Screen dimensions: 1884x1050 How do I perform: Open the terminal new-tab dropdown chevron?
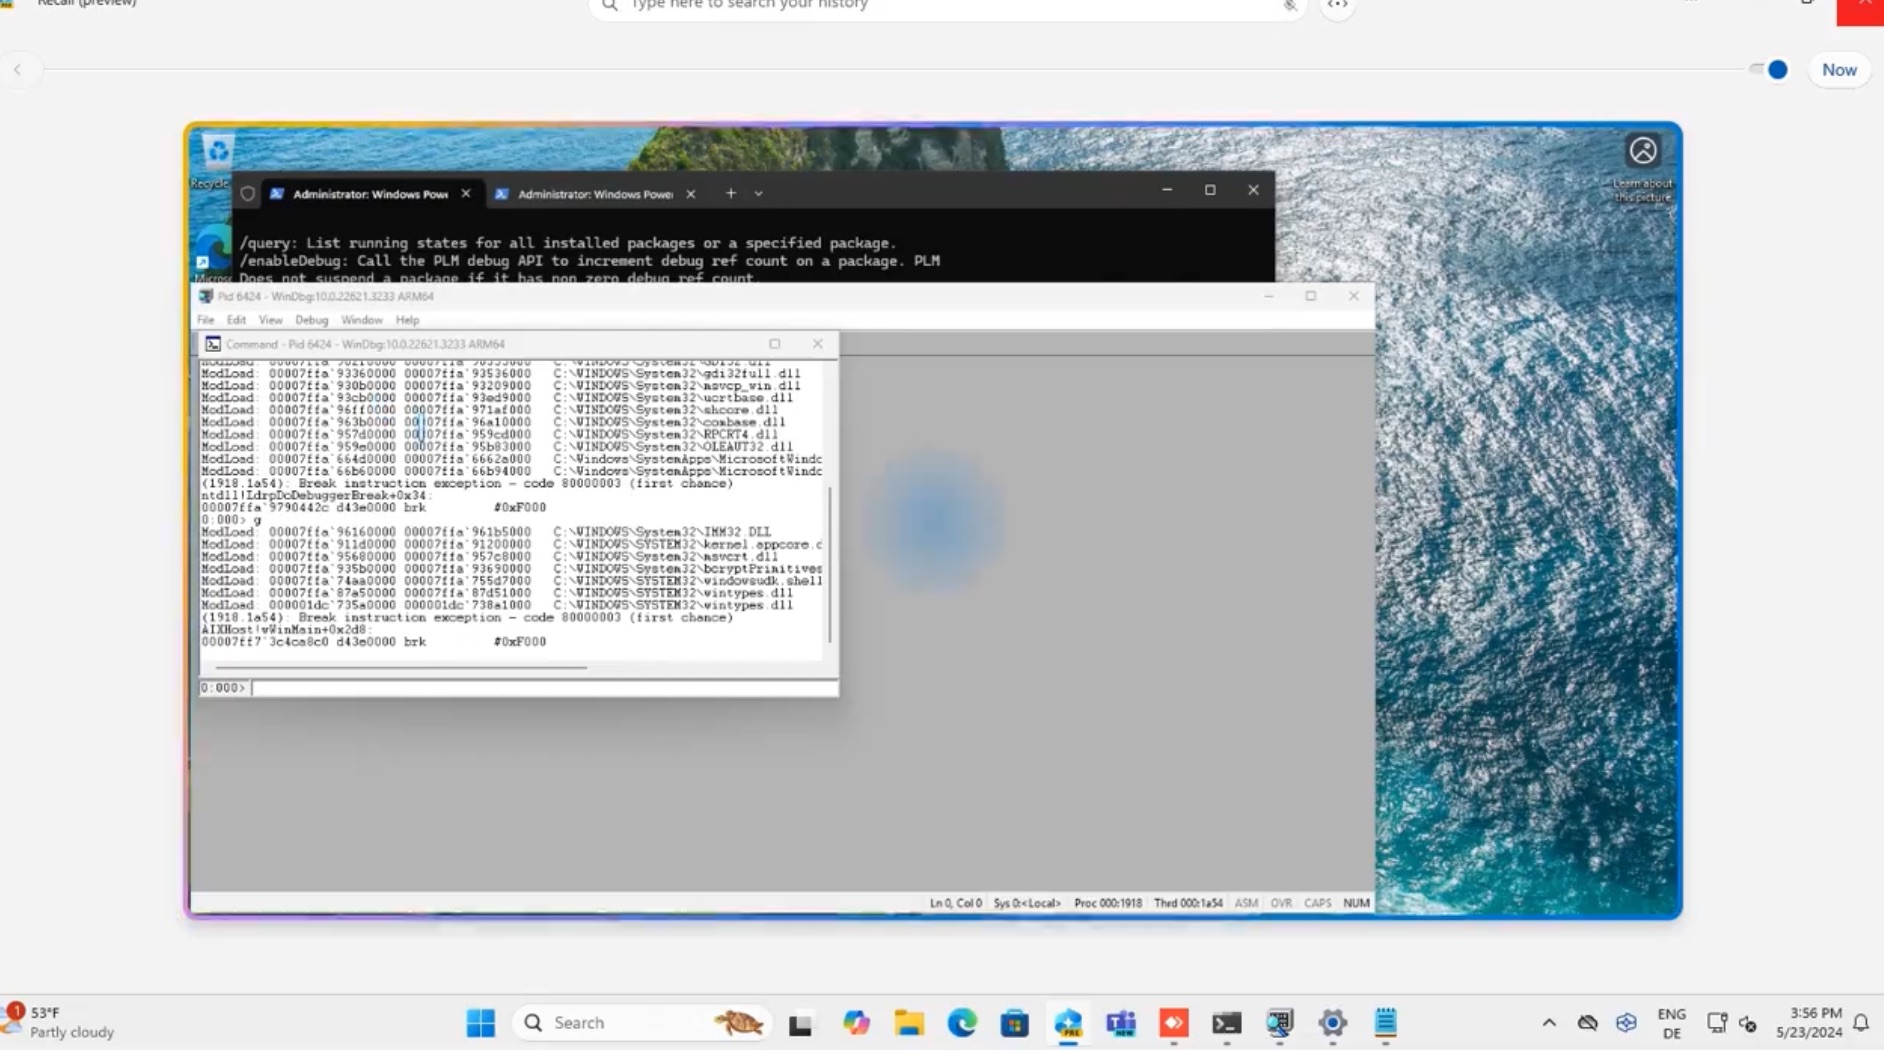[759, 194]
